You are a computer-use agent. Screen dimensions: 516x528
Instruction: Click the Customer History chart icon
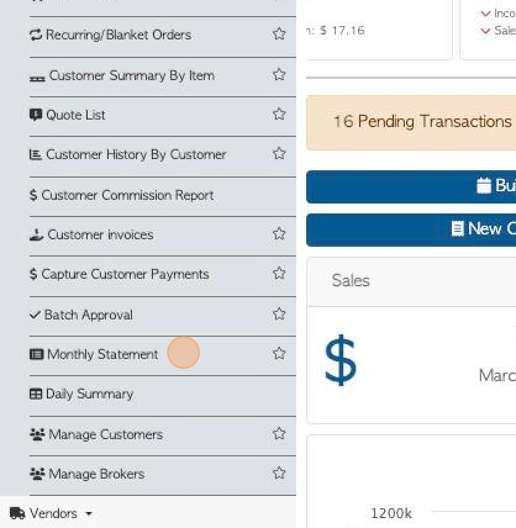pyautogui.click(x=36, y=155)
